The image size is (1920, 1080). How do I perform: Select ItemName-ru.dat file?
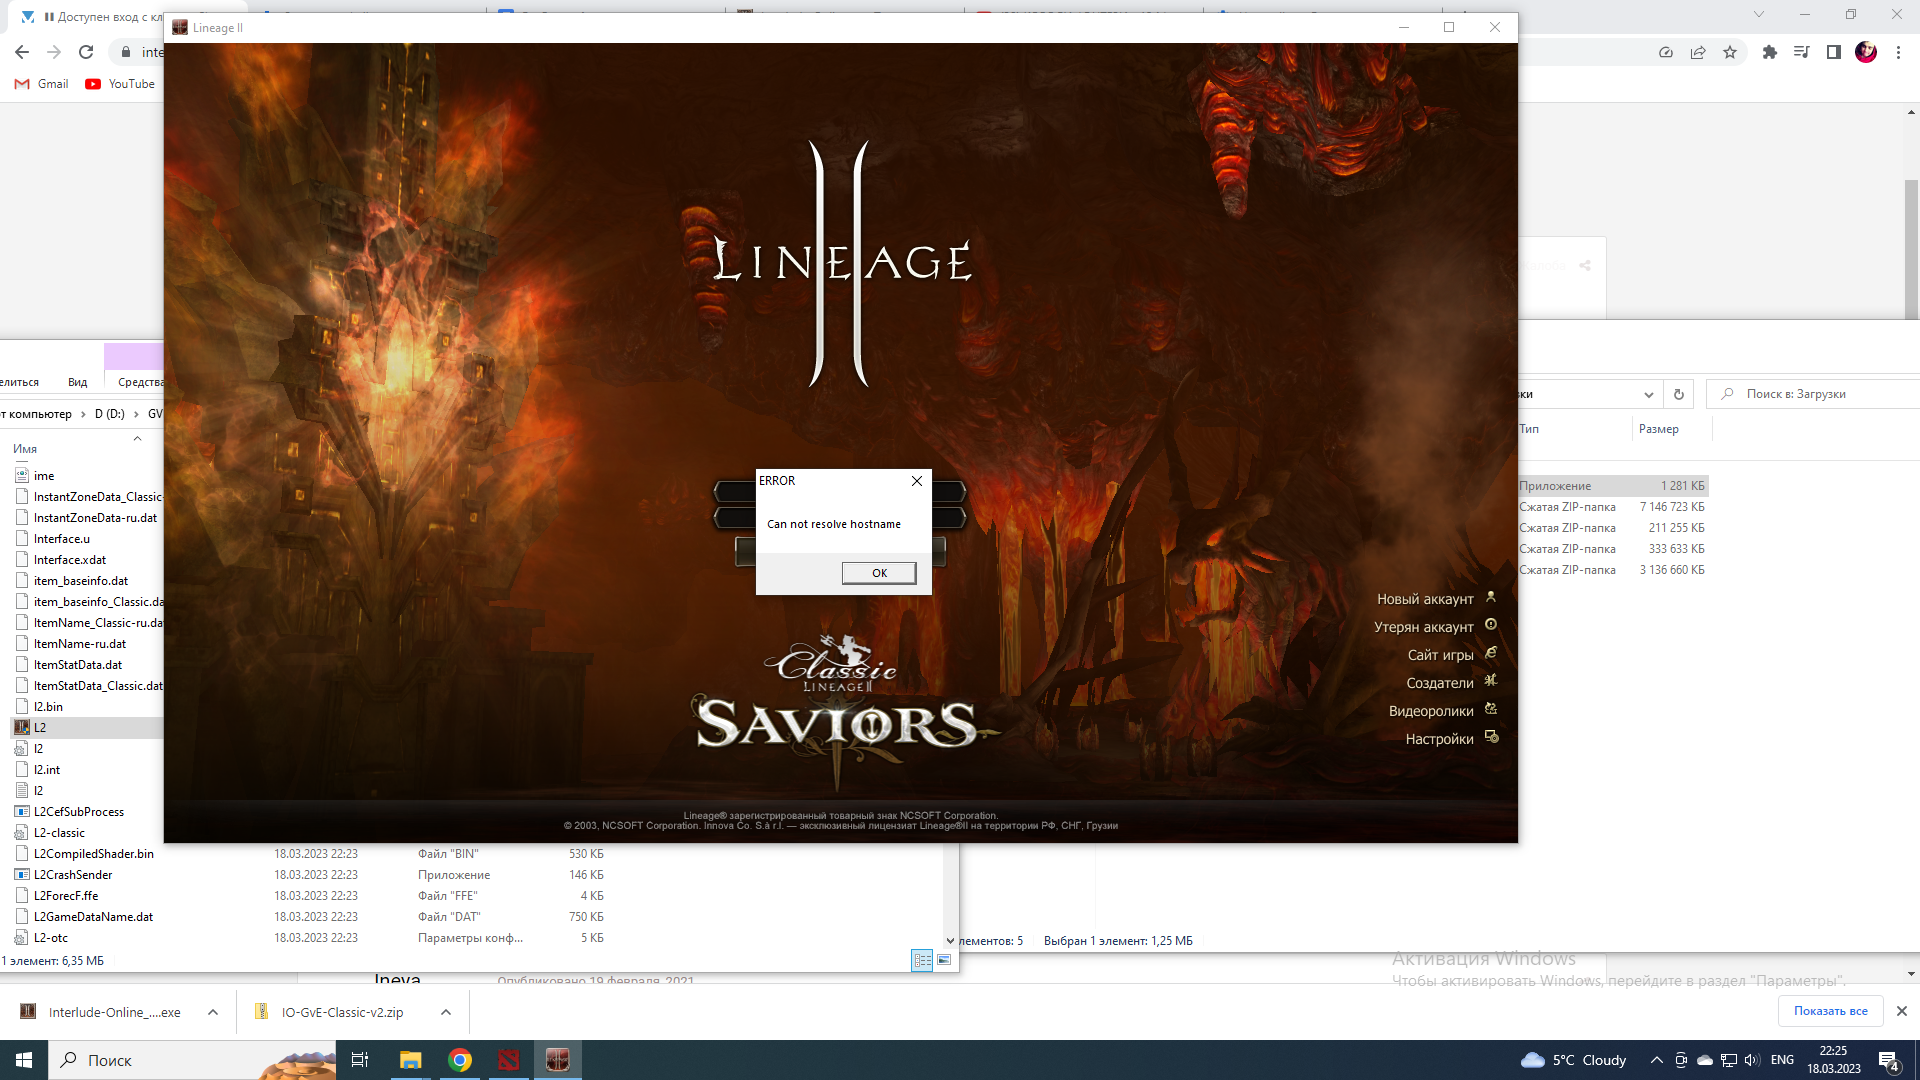pyautogui.click(x=80, y=644)
